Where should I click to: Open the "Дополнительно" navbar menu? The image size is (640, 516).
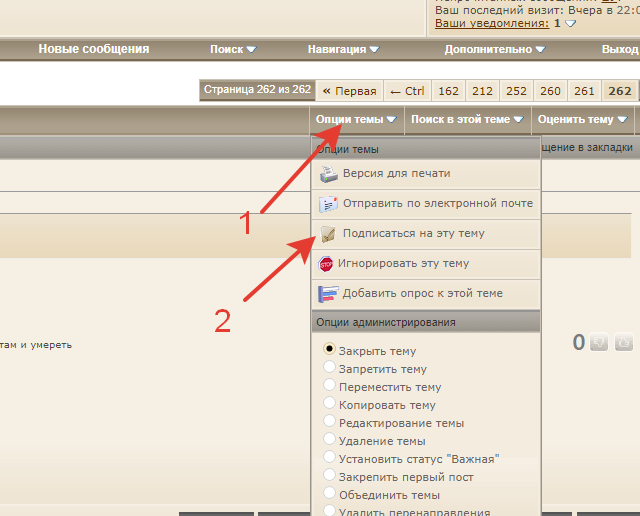494,49
